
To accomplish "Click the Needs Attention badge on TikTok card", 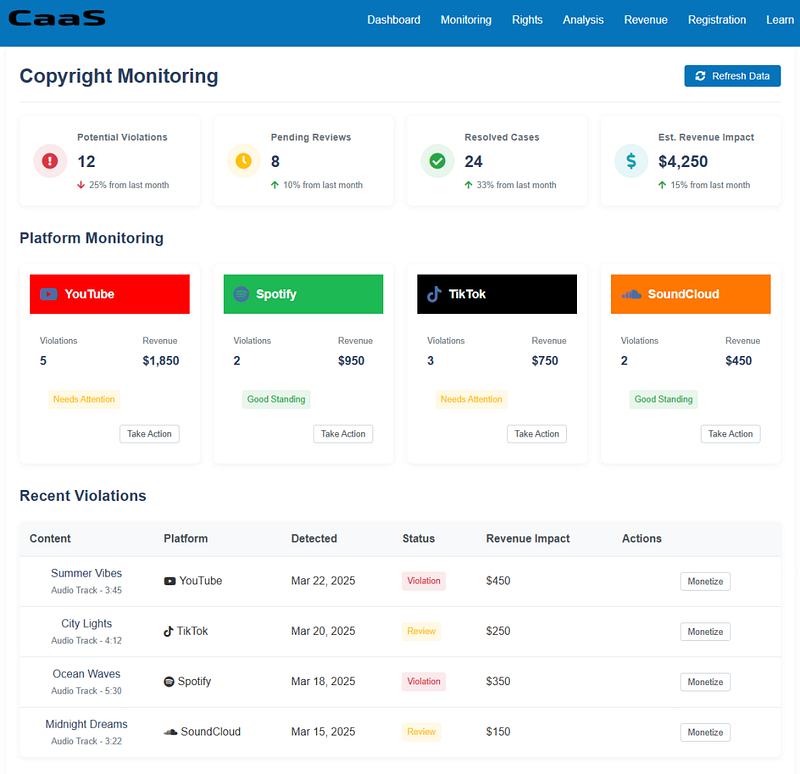I will click(471, 400).
